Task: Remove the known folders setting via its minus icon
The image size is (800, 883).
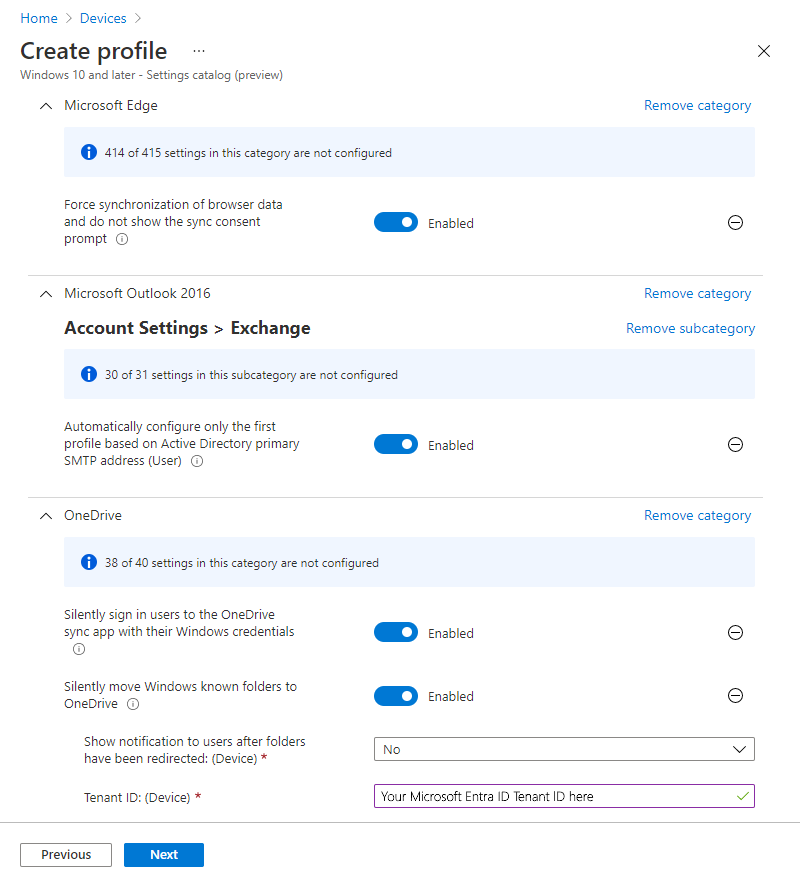Action: [x=735, y=695]
